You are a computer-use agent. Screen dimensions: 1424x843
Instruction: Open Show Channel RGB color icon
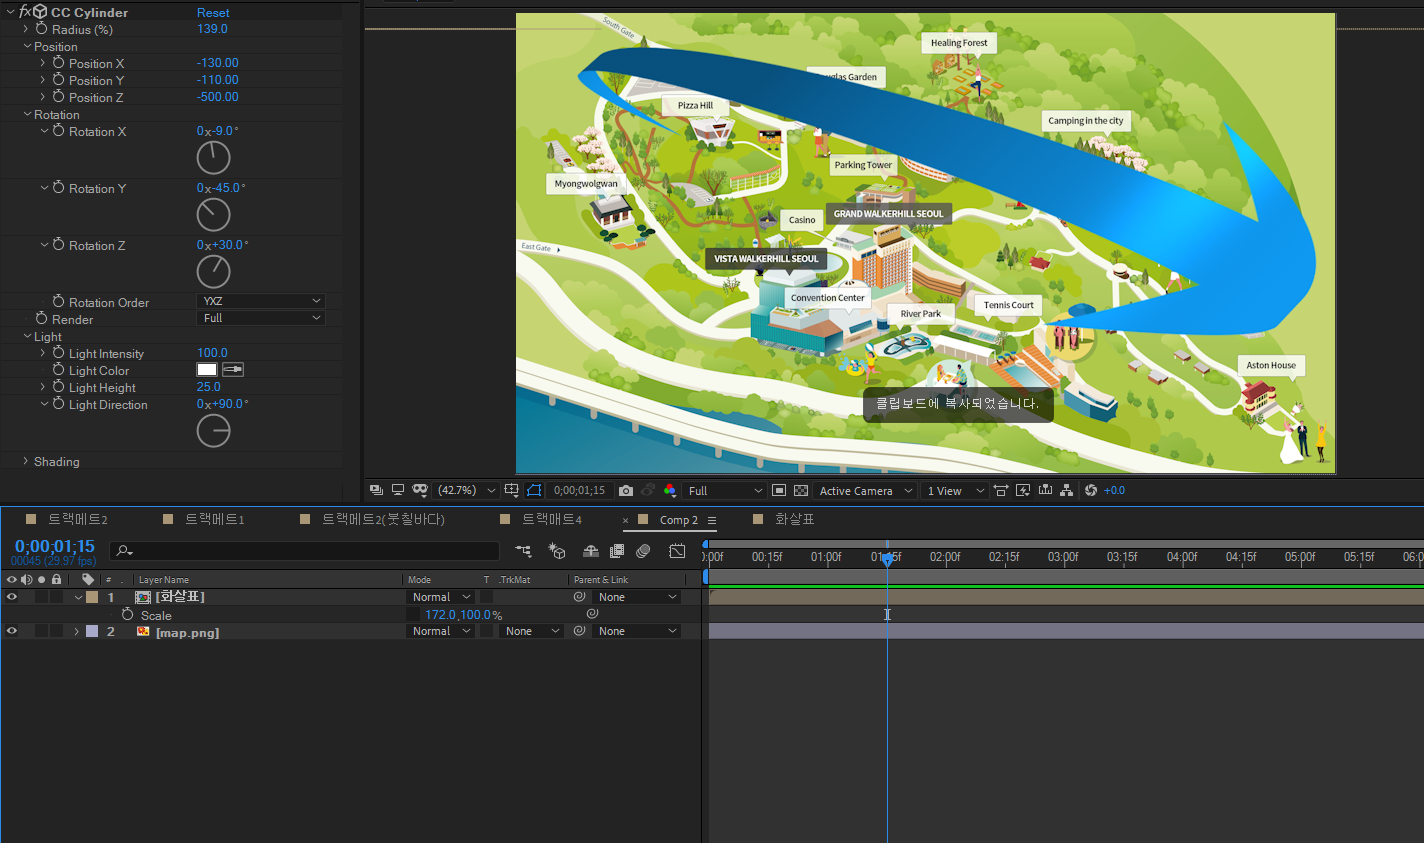670,490
